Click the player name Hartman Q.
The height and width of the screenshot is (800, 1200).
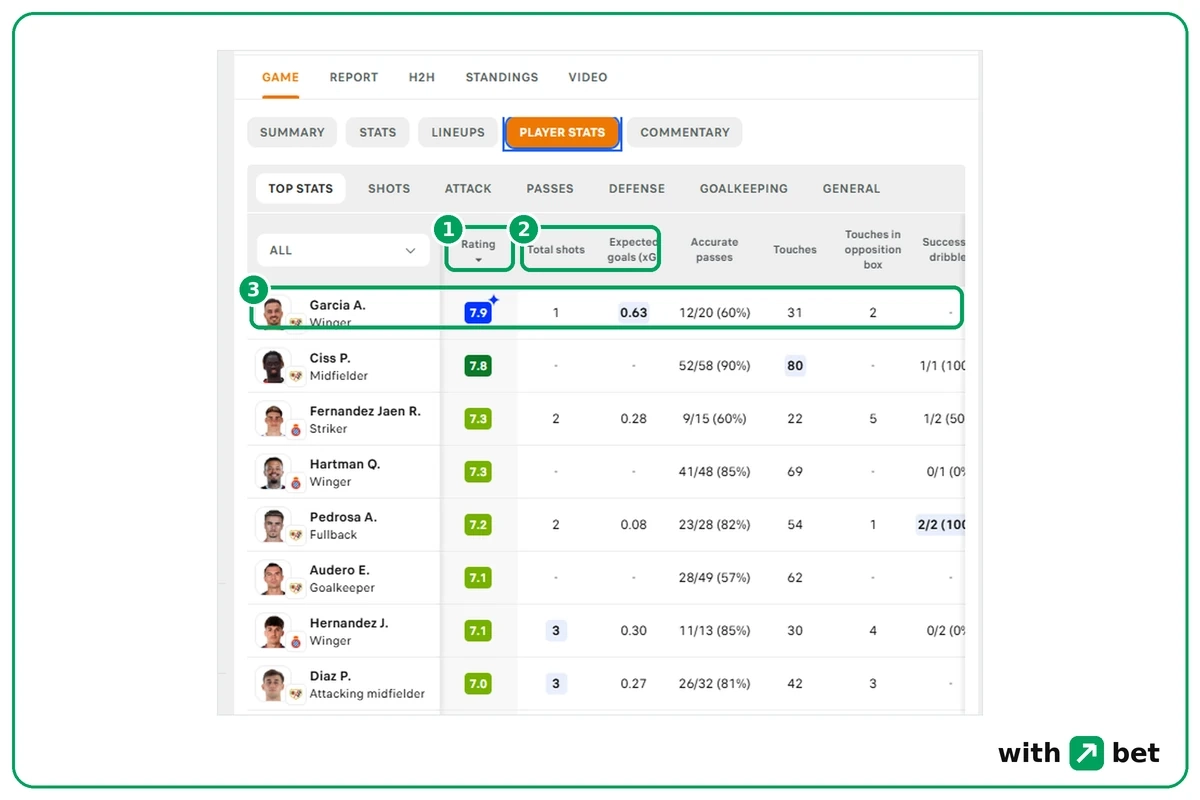point(345,464)
